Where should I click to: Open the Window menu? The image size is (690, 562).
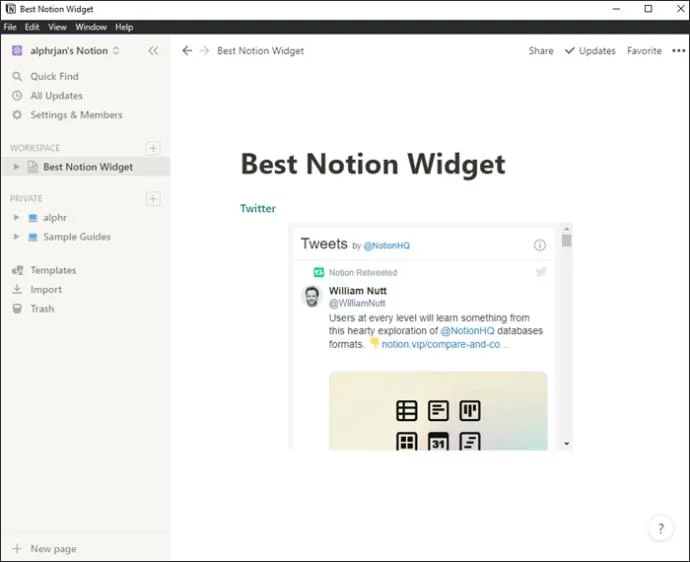(x=91, y=27)
